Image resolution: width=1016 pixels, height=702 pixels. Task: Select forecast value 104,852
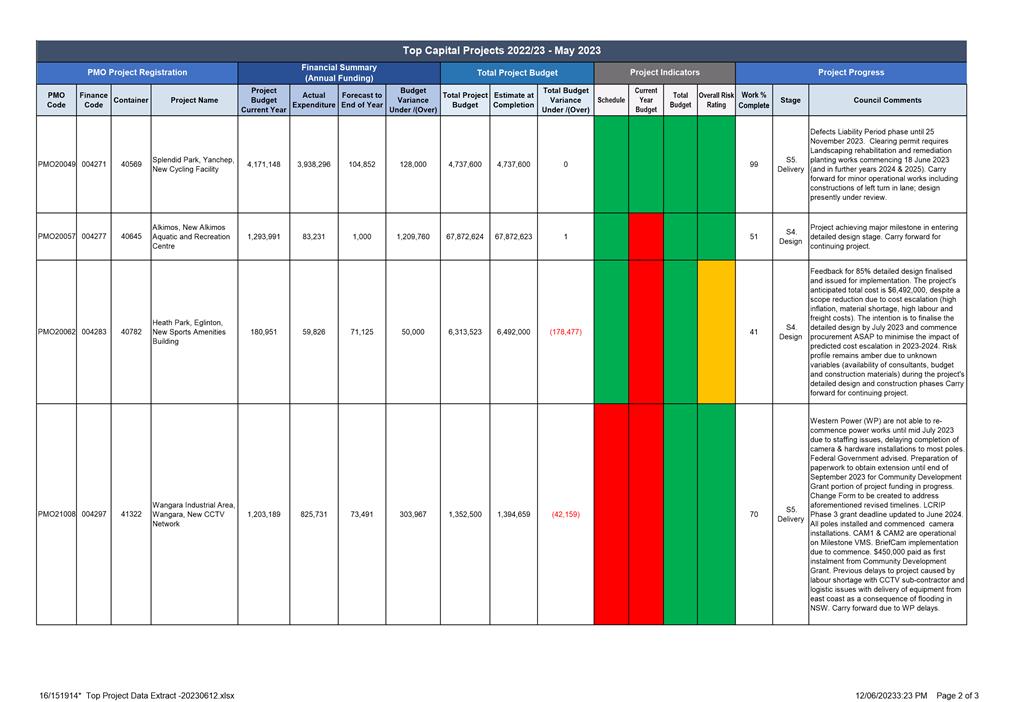point(362,165)
